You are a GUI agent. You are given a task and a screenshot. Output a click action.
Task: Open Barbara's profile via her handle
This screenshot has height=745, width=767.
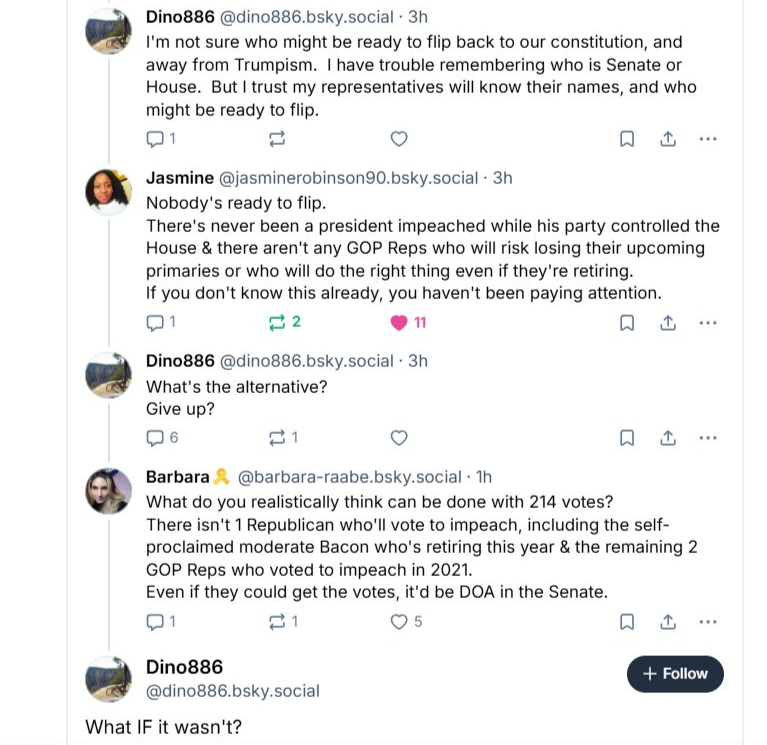349,477
